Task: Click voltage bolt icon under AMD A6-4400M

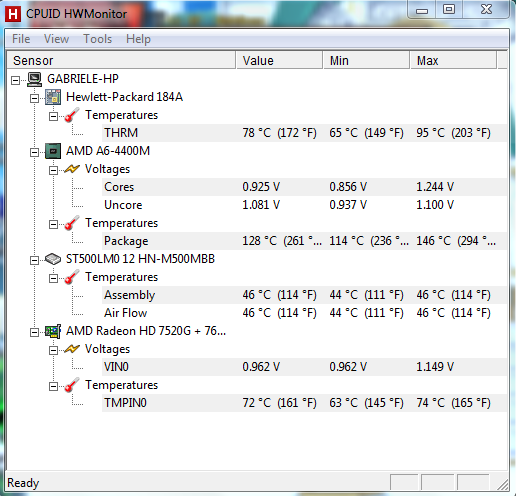Action: [x=72, y=169]
